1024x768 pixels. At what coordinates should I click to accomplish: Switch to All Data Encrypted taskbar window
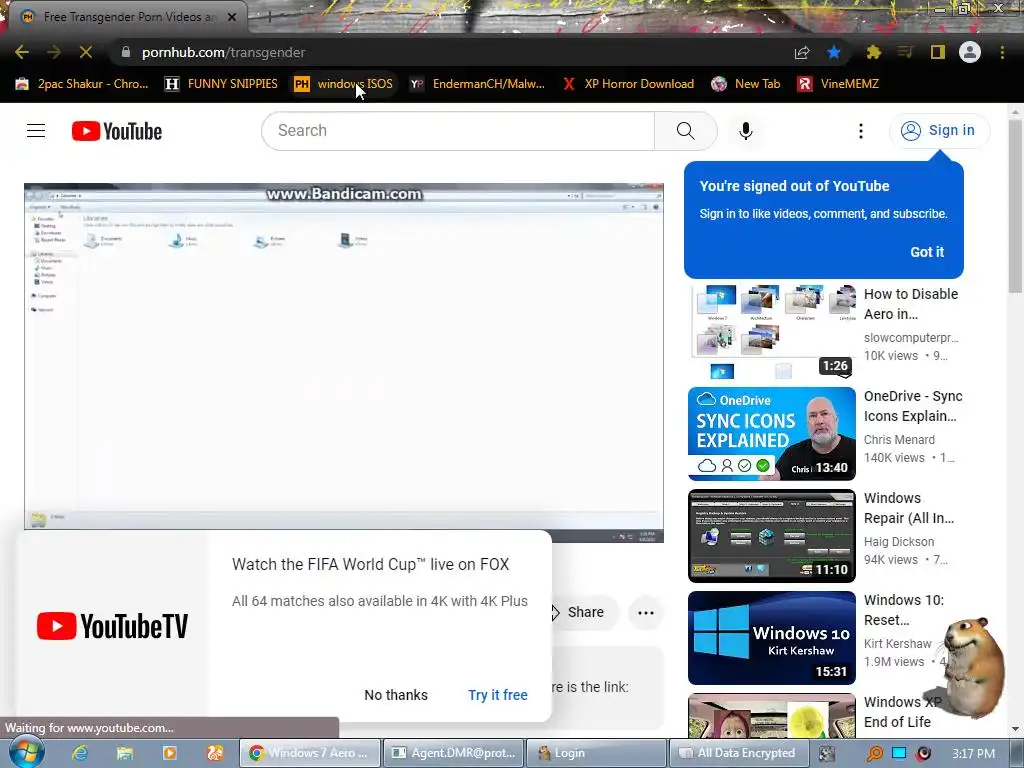740,753
